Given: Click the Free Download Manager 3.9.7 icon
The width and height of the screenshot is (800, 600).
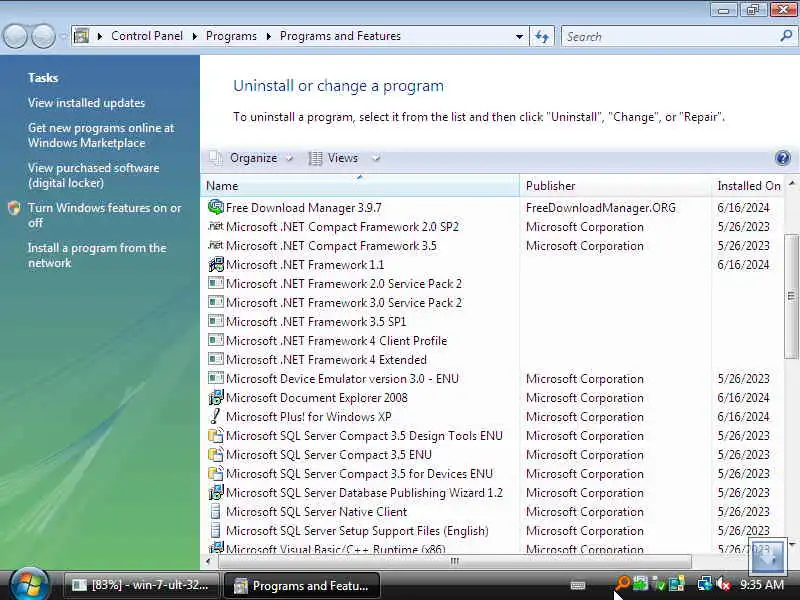Looking at the screenshot, I should (x=216, y=207).
